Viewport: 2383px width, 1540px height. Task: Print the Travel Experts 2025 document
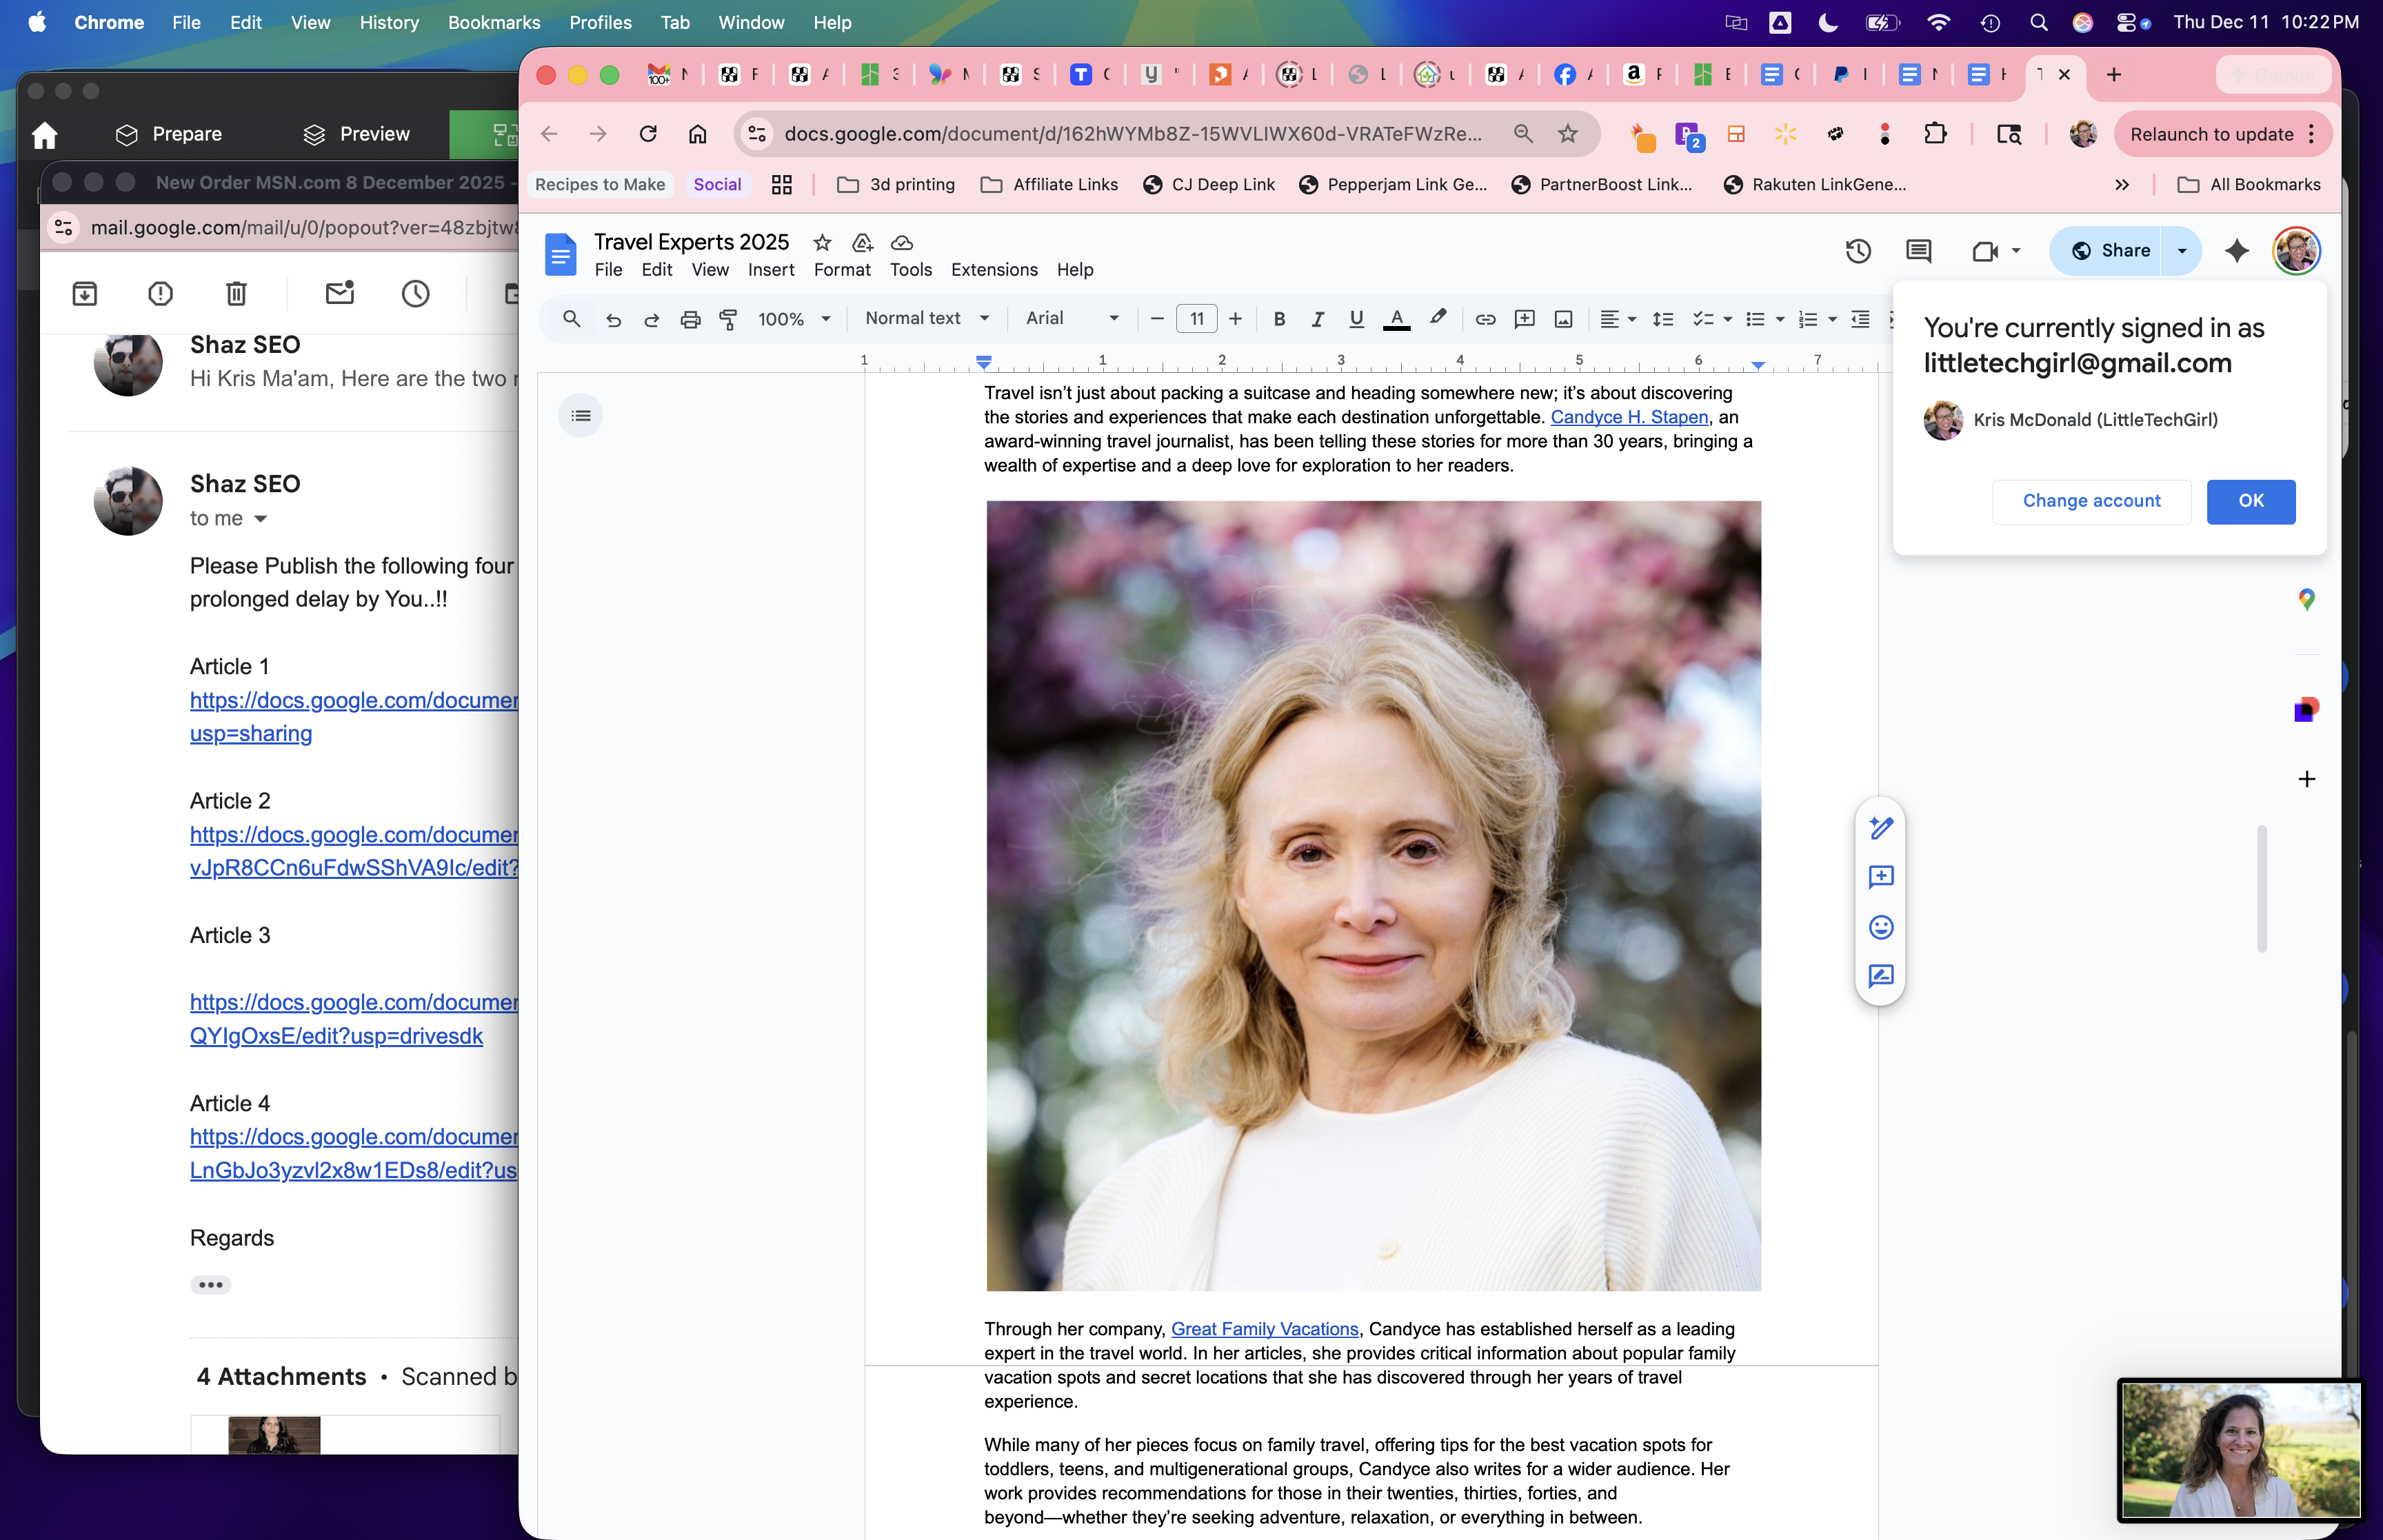pos(690,319)
